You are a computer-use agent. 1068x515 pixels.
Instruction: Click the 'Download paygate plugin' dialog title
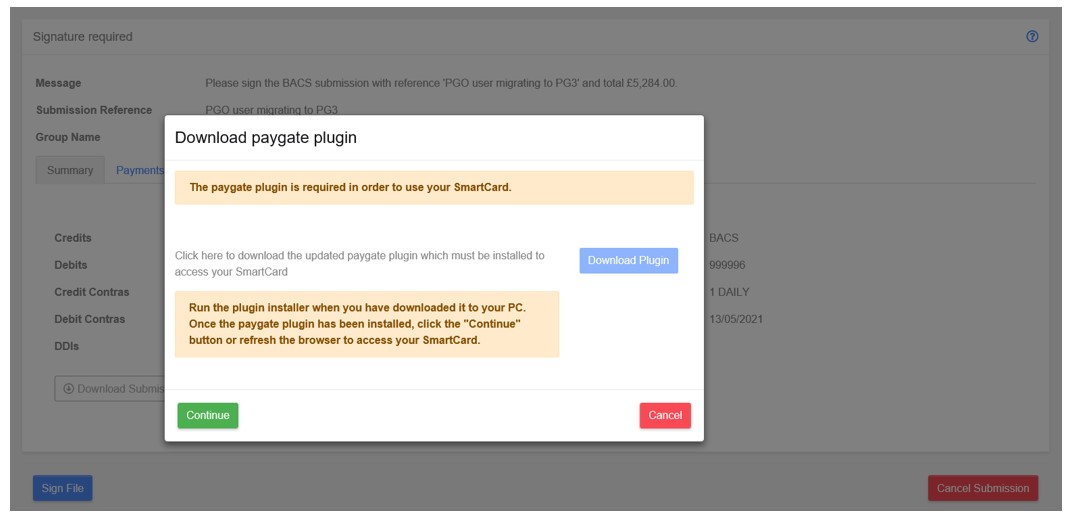point(266,138)
